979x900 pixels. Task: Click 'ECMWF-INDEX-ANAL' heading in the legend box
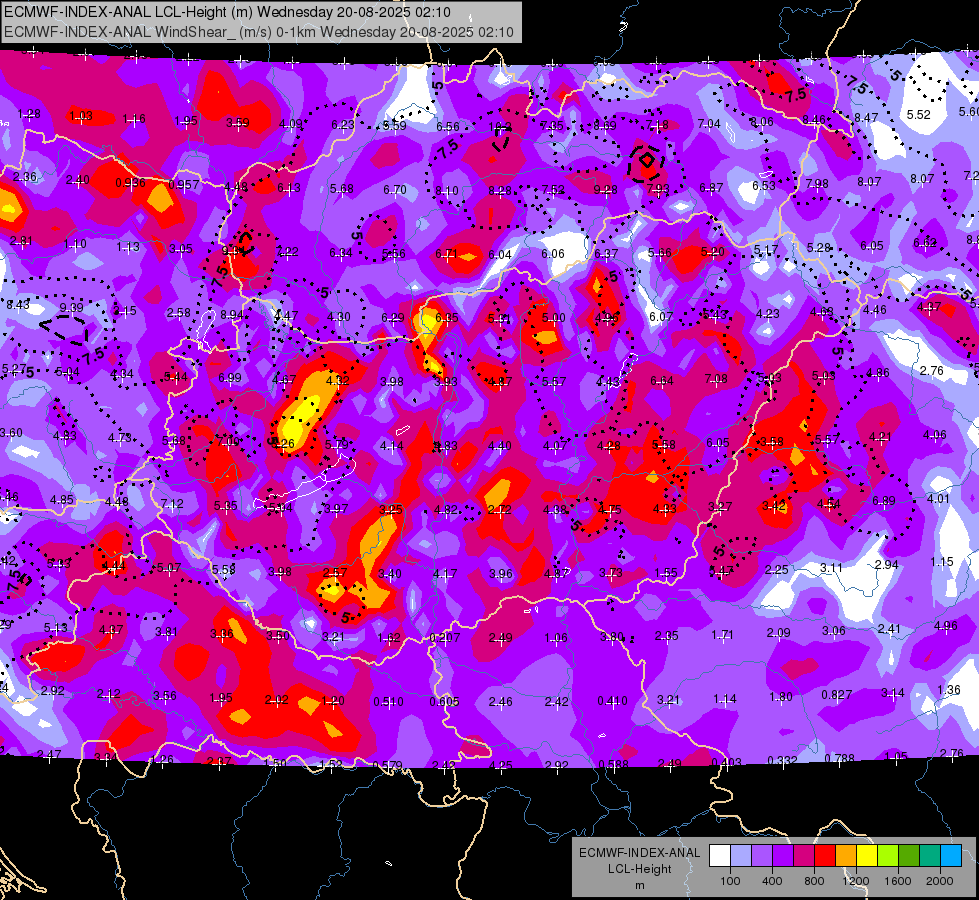coord(639,853)
